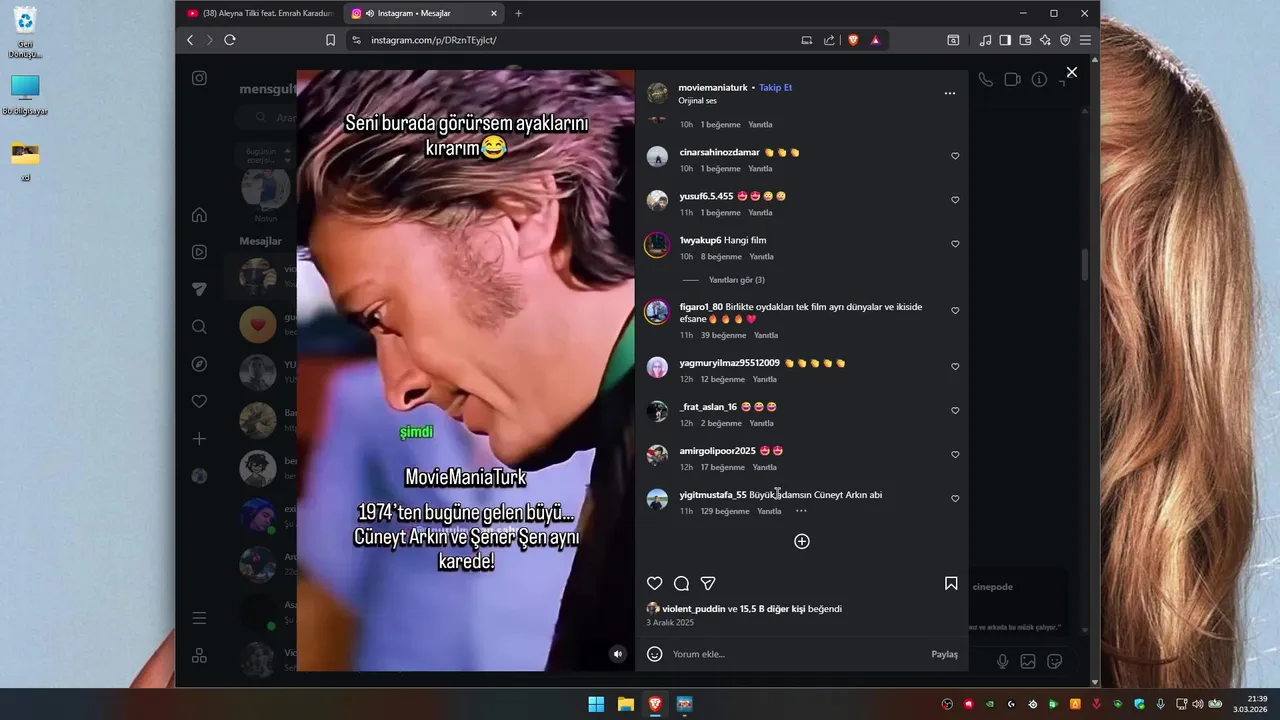Viewport: 1280px width, 720px height.
Task: Close the Instagram • Mesajlar tab
Action: coord(493,13)
